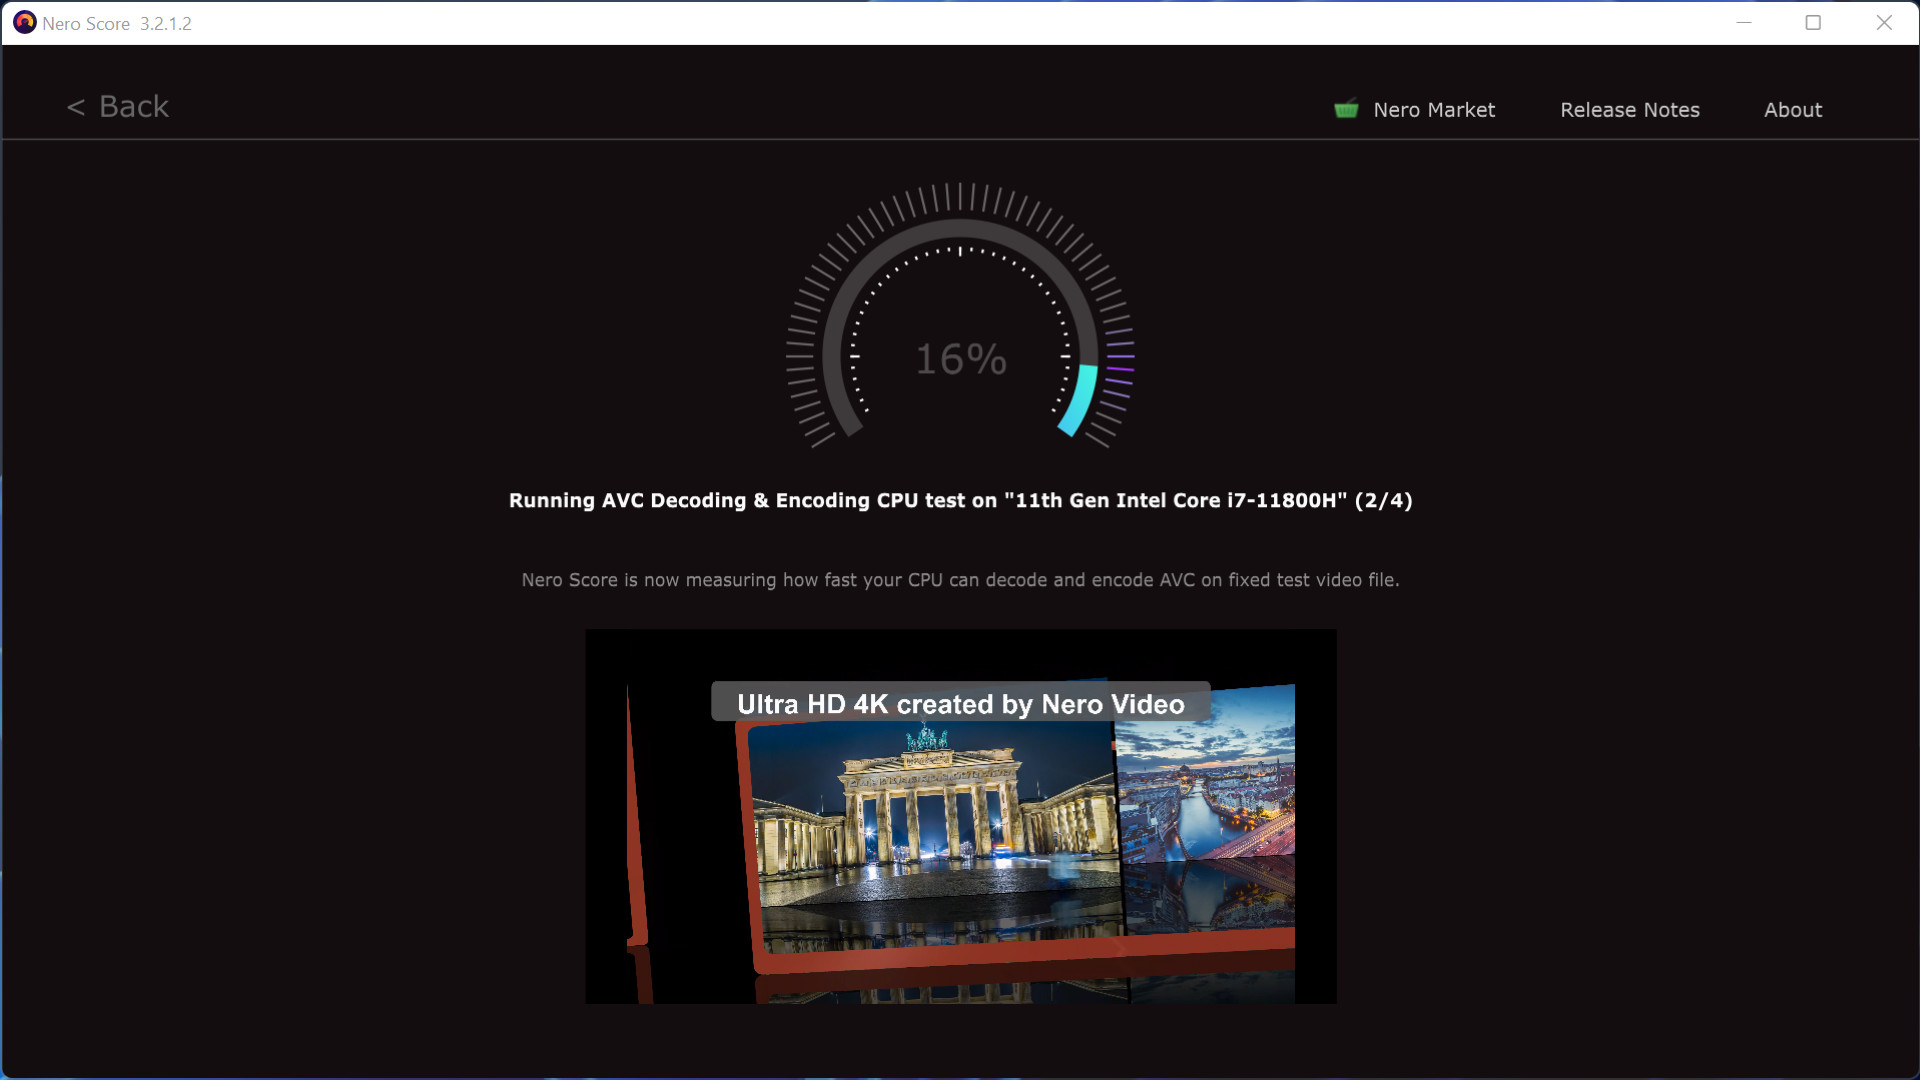1920x1080 pixels.
Task: Click the 16% percentage indicator
Action: [960, 360]
